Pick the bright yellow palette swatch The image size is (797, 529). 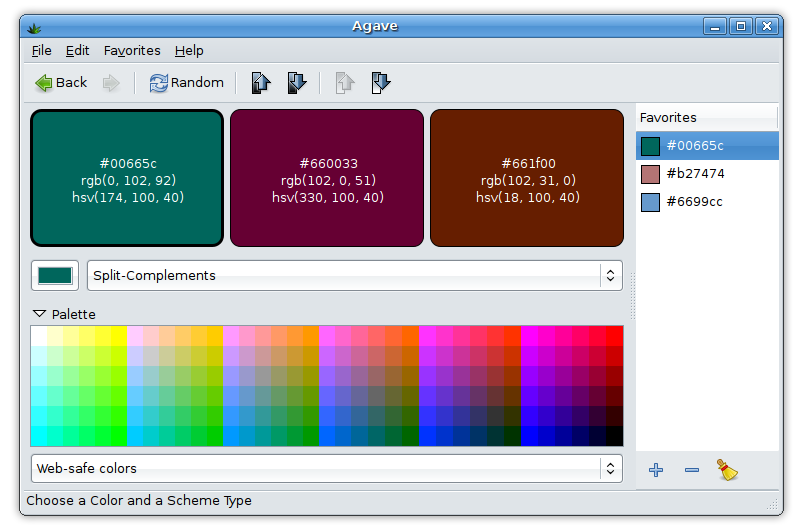click(119, 336)
